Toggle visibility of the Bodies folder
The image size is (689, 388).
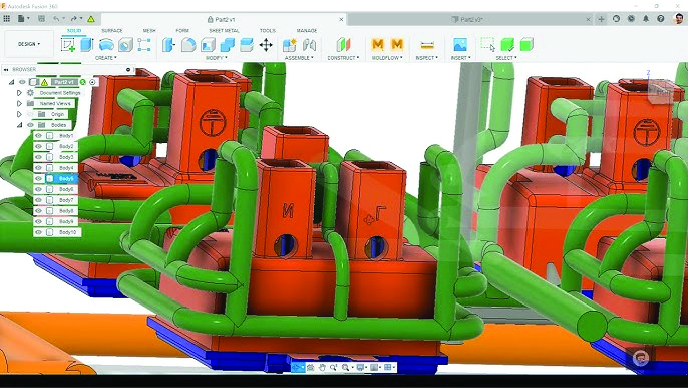(x=30, y=125)
